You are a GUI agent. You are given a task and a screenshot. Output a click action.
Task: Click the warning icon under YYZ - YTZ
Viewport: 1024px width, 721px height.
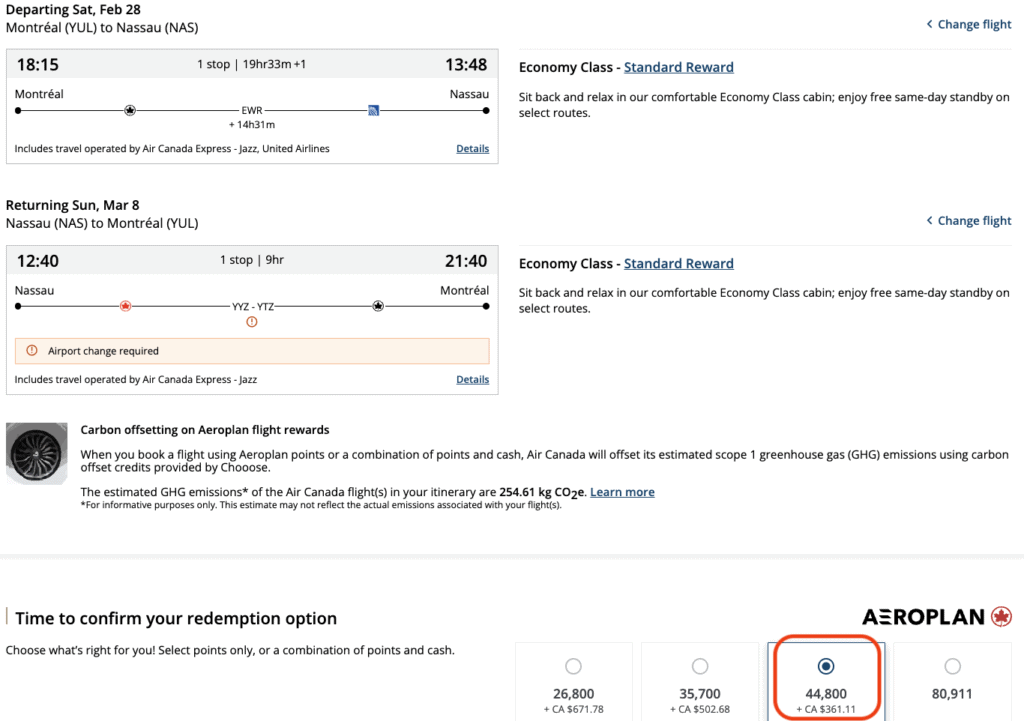[252, 322]
